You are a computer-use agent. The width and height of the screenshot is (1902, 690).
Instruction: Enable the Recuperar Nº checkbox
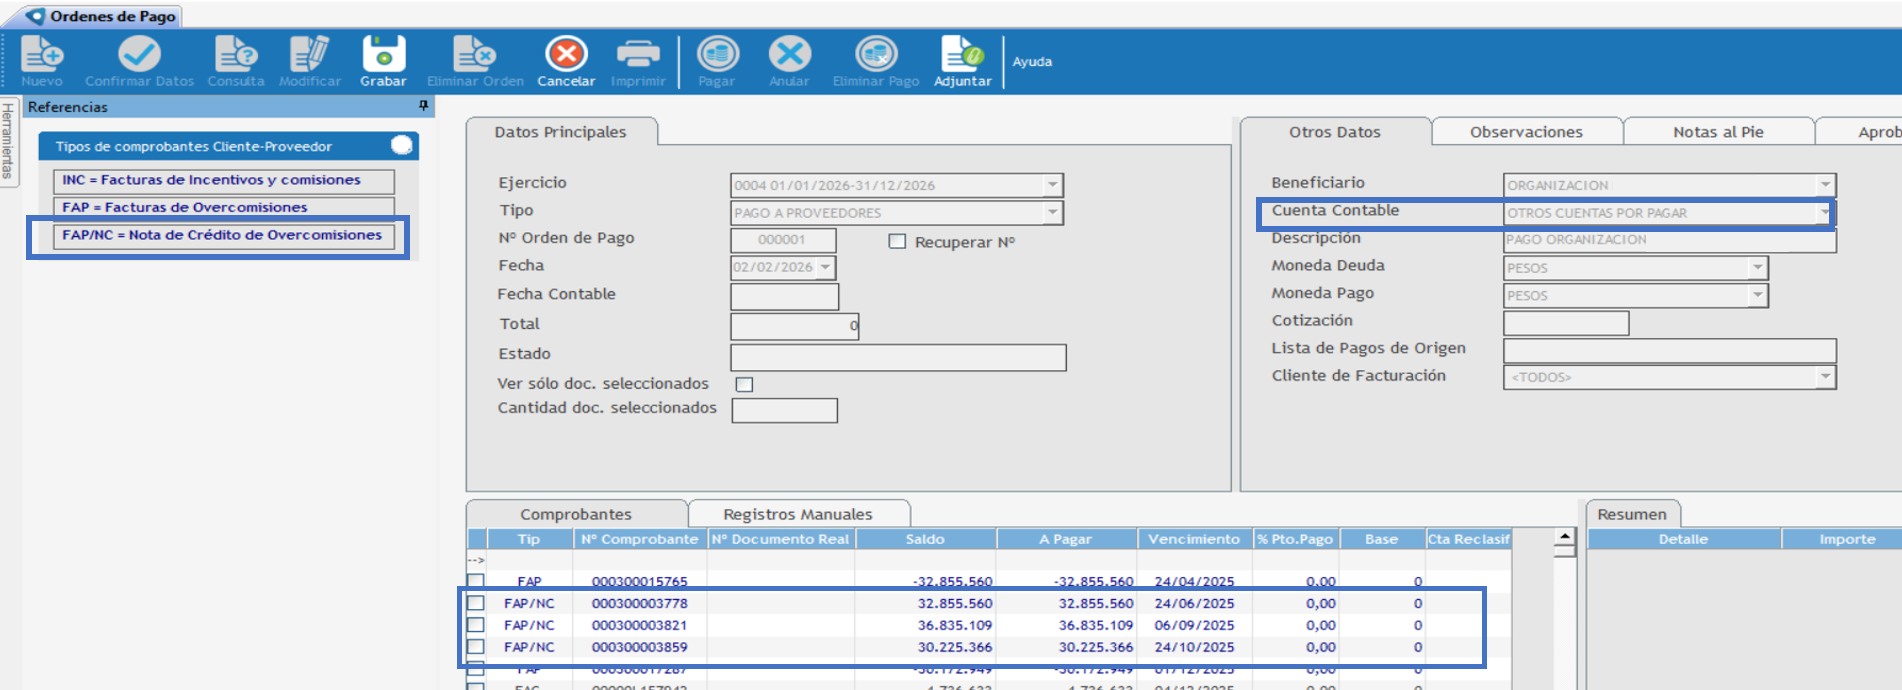(x=897, y=242)
